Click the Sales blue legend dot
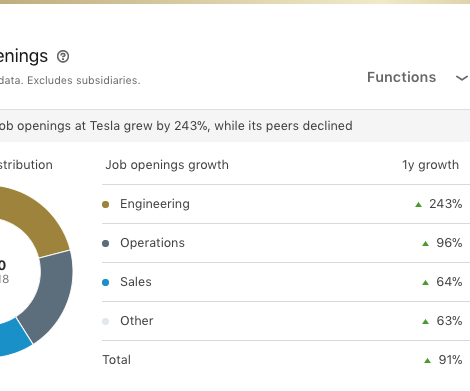Viewport: 470px width, 391px height. (105, 282)
